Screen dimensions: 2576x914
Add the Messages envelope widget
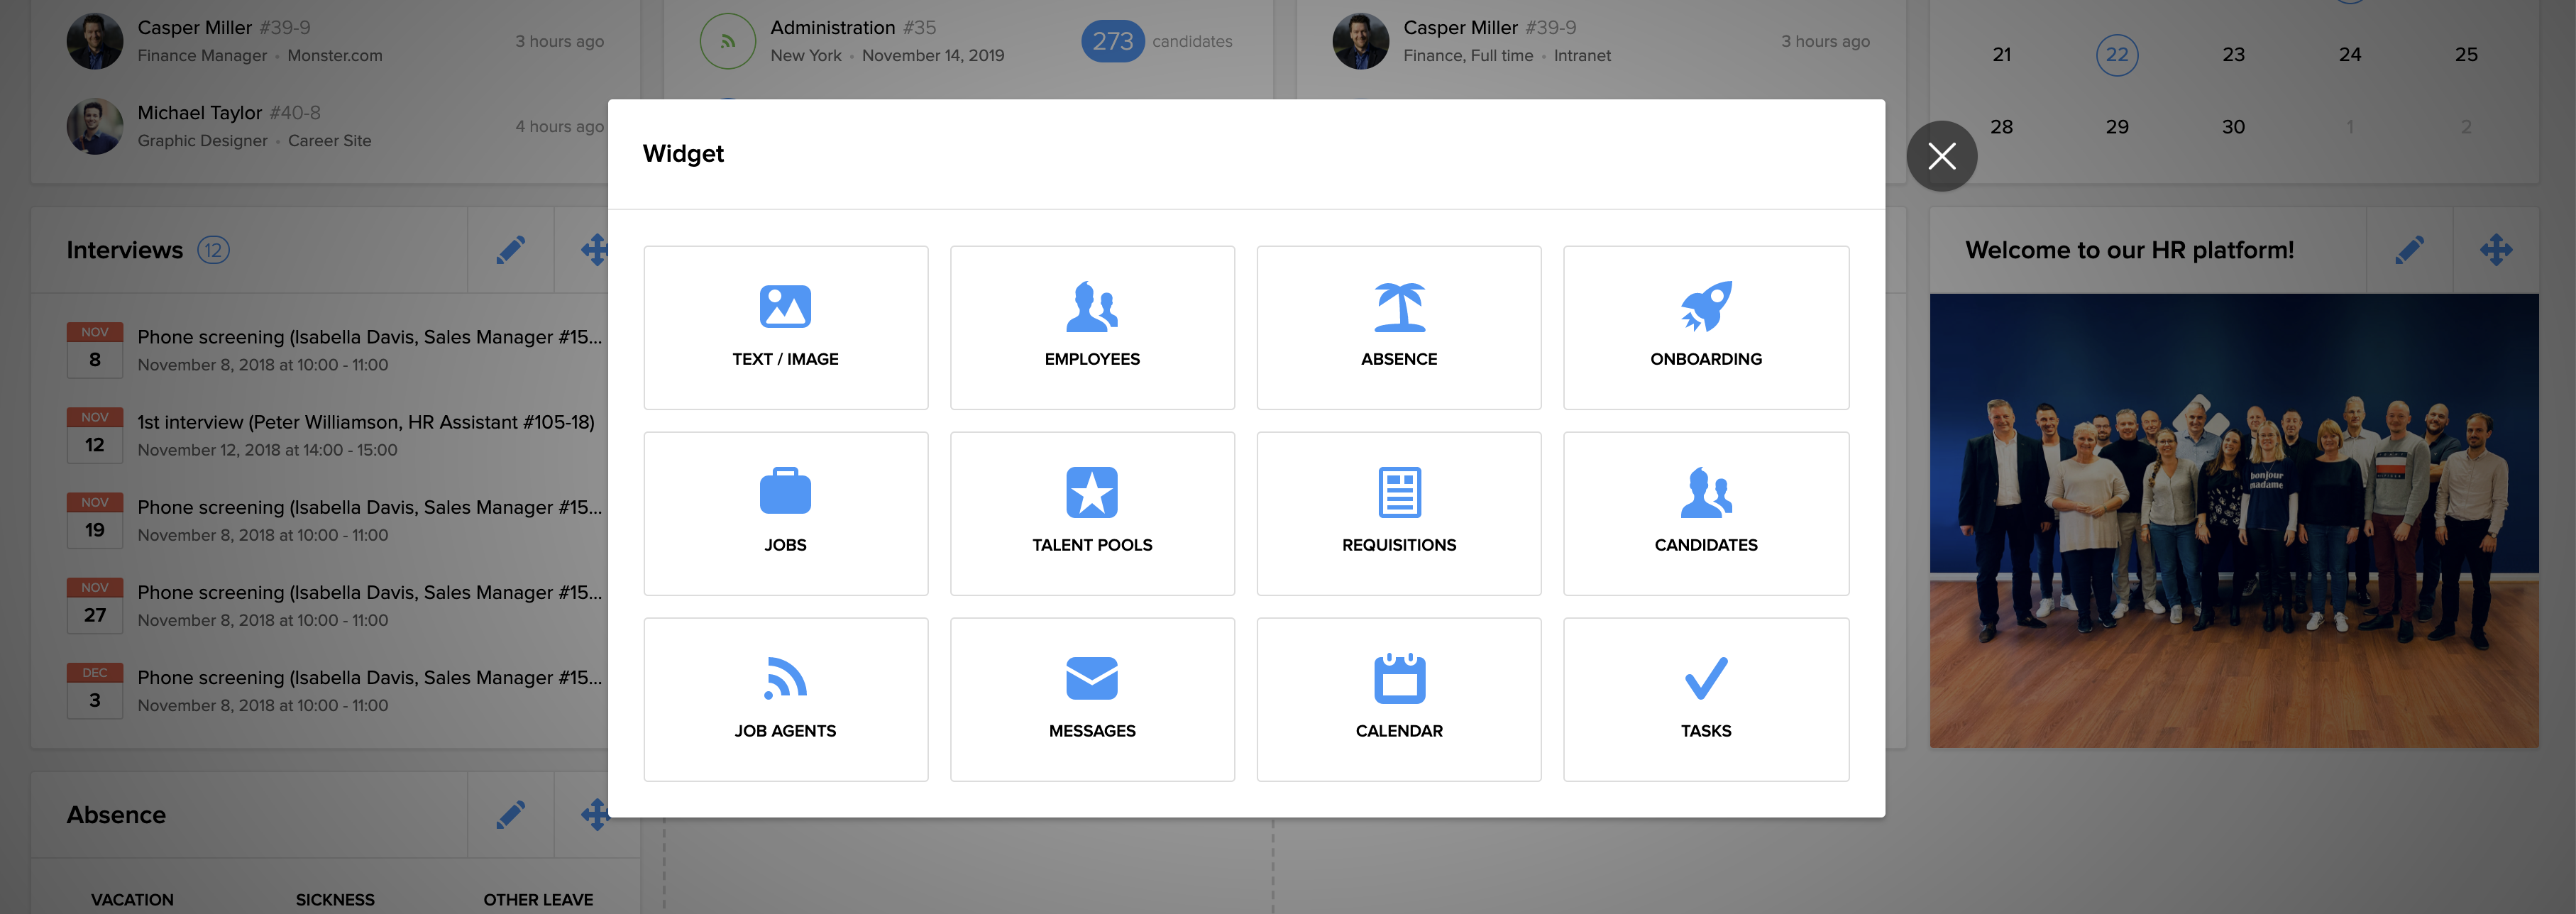coord(1092,699)
